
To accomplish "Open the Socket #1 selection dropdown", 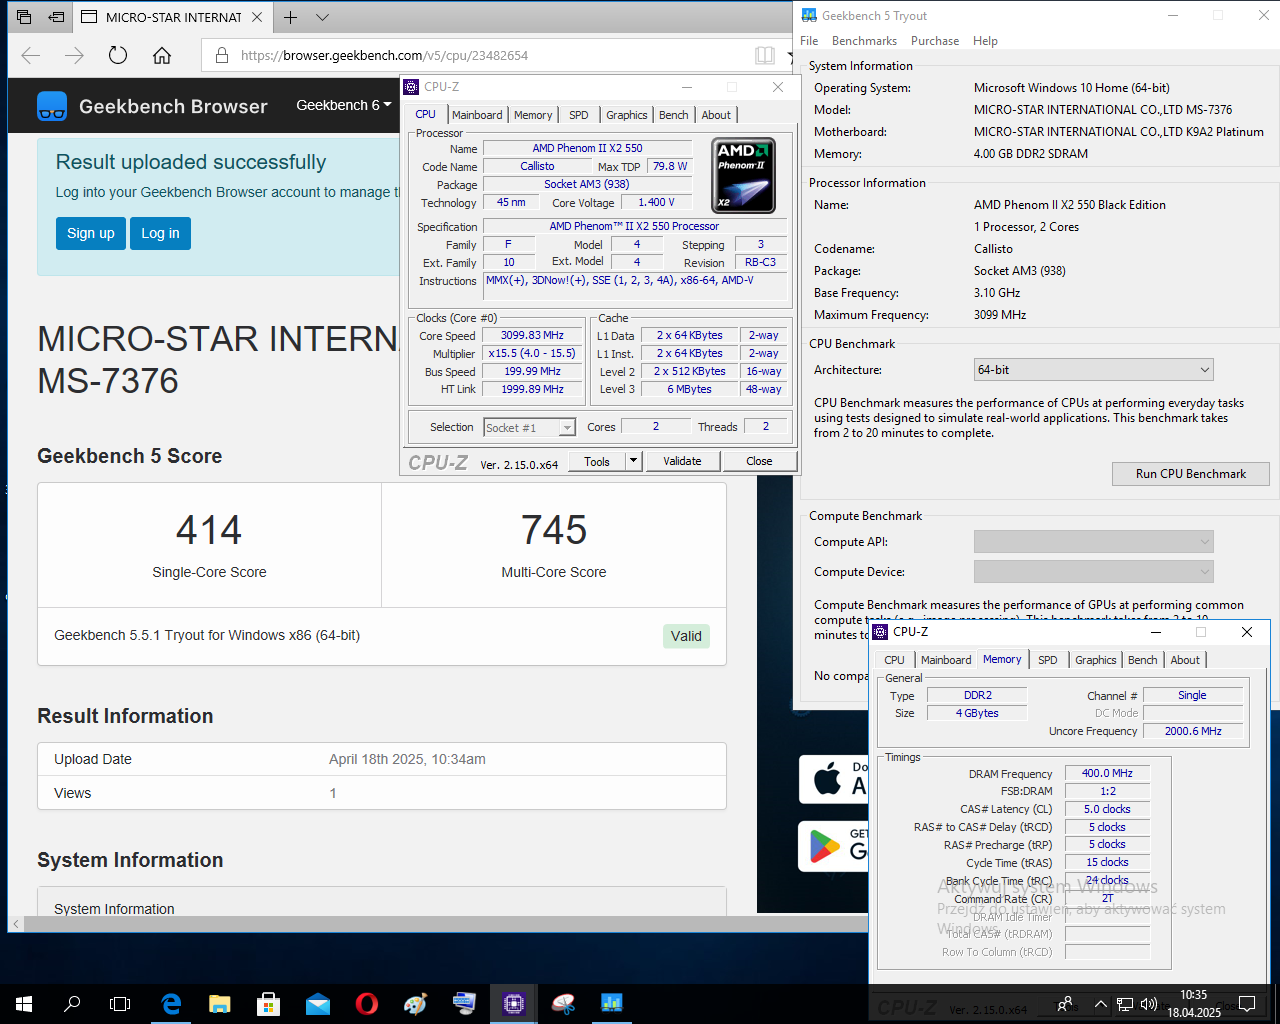I will tap(529, 427).
